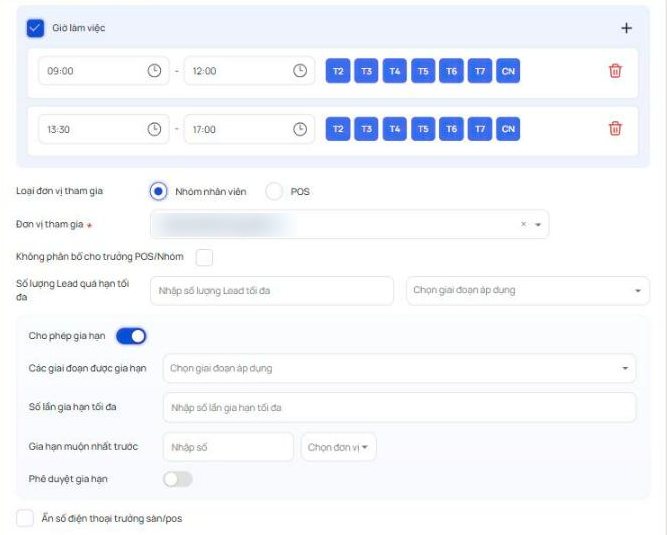Toggle T2 in the 13:30 - 17:00 row
The image size is (667, 535).
[338, 129]
